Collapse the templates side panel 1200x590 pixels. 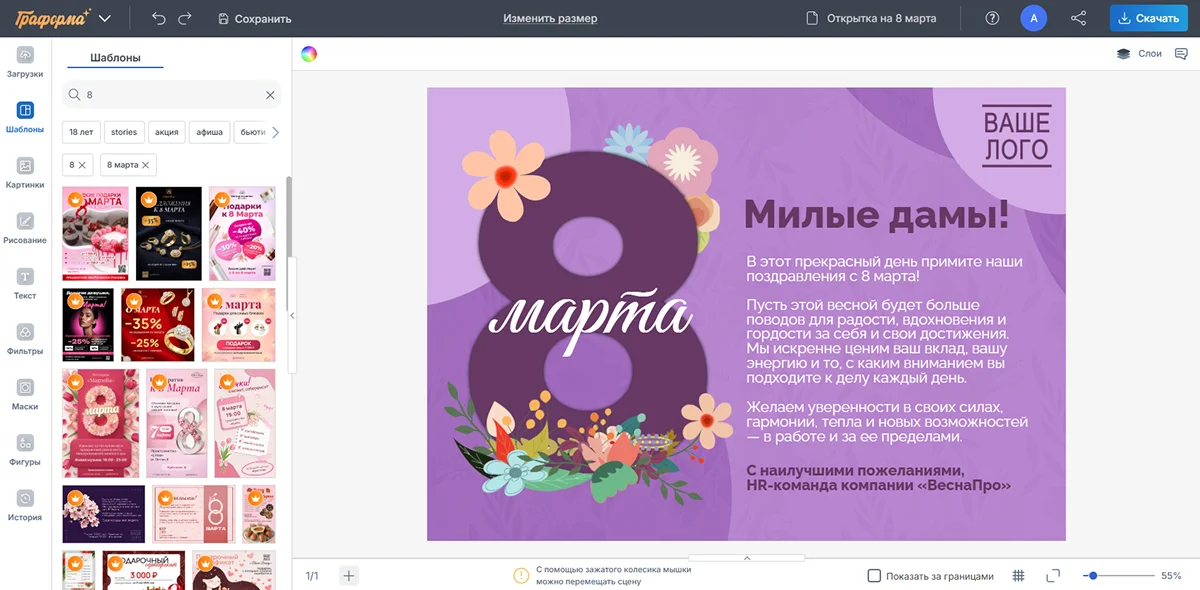pyautogui.click(x=292, y=315)
